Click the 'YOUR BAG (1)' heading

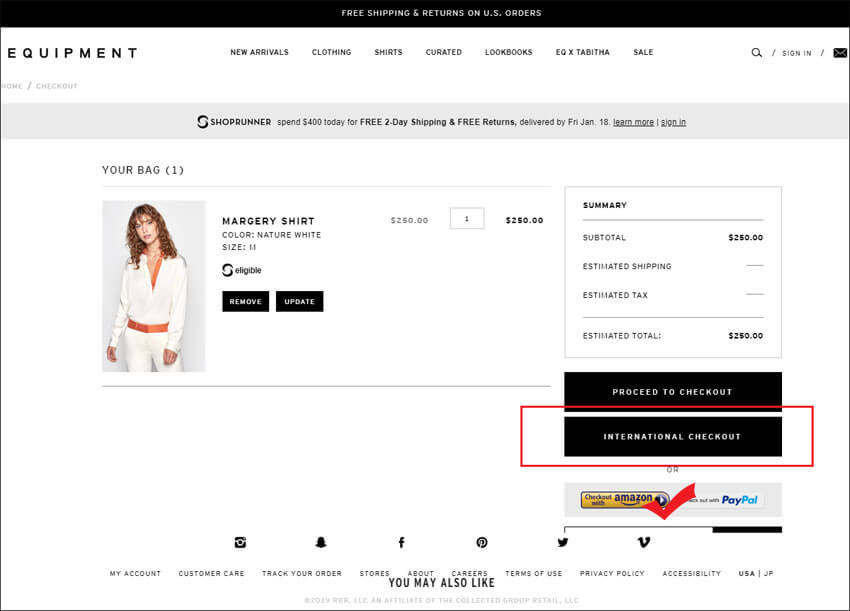tap(143, 170)
